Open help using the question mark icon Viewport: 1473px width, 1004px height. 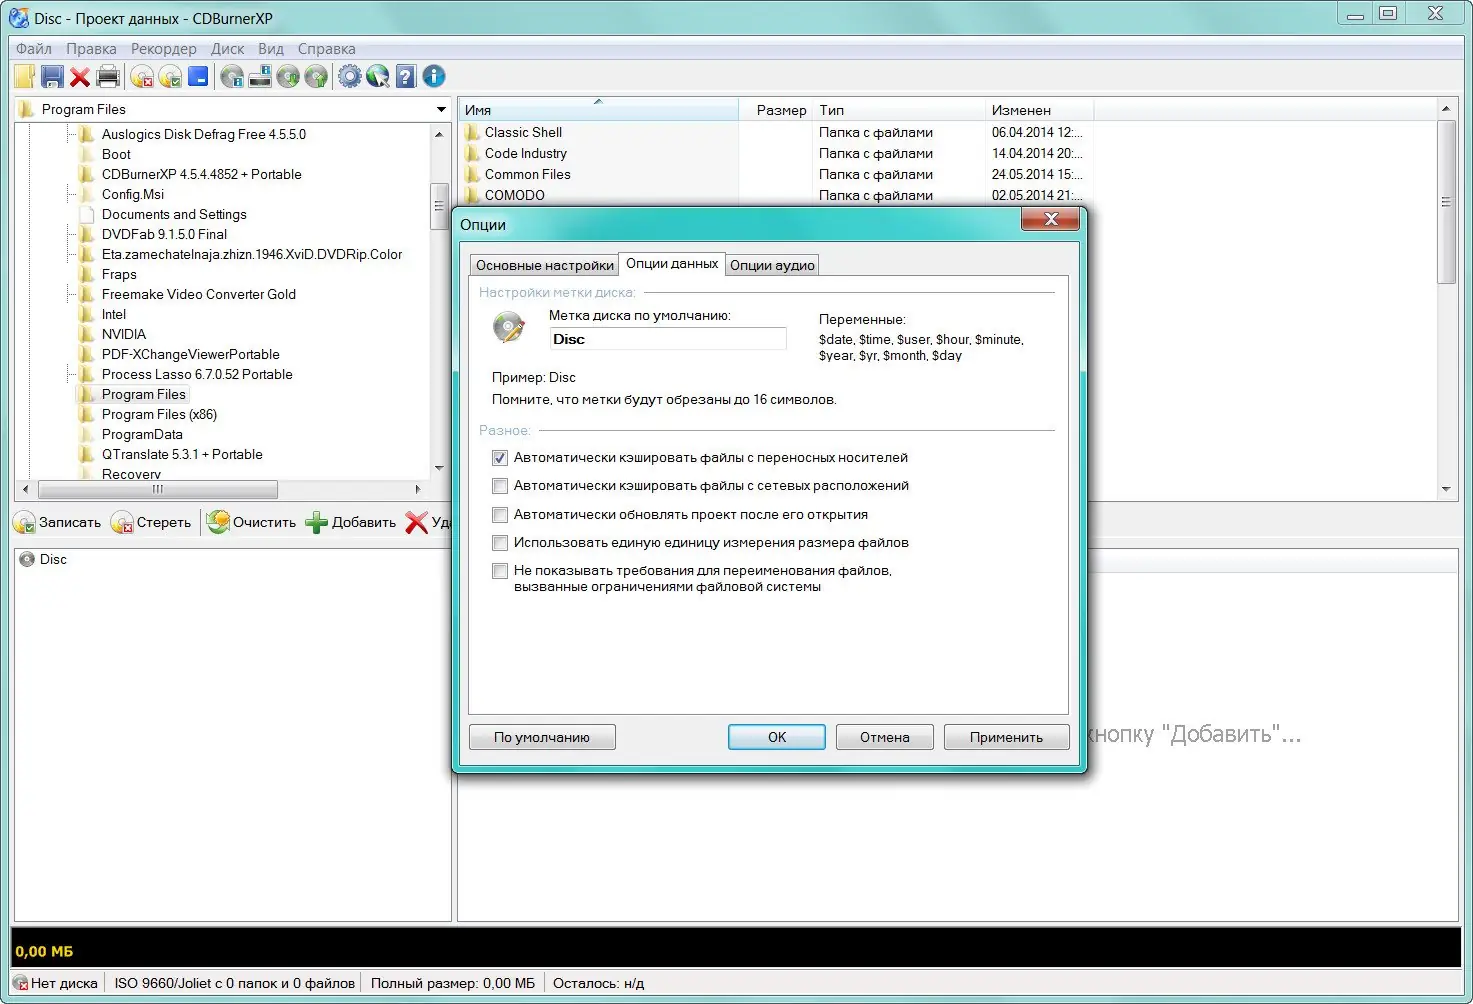pos(406,76)
